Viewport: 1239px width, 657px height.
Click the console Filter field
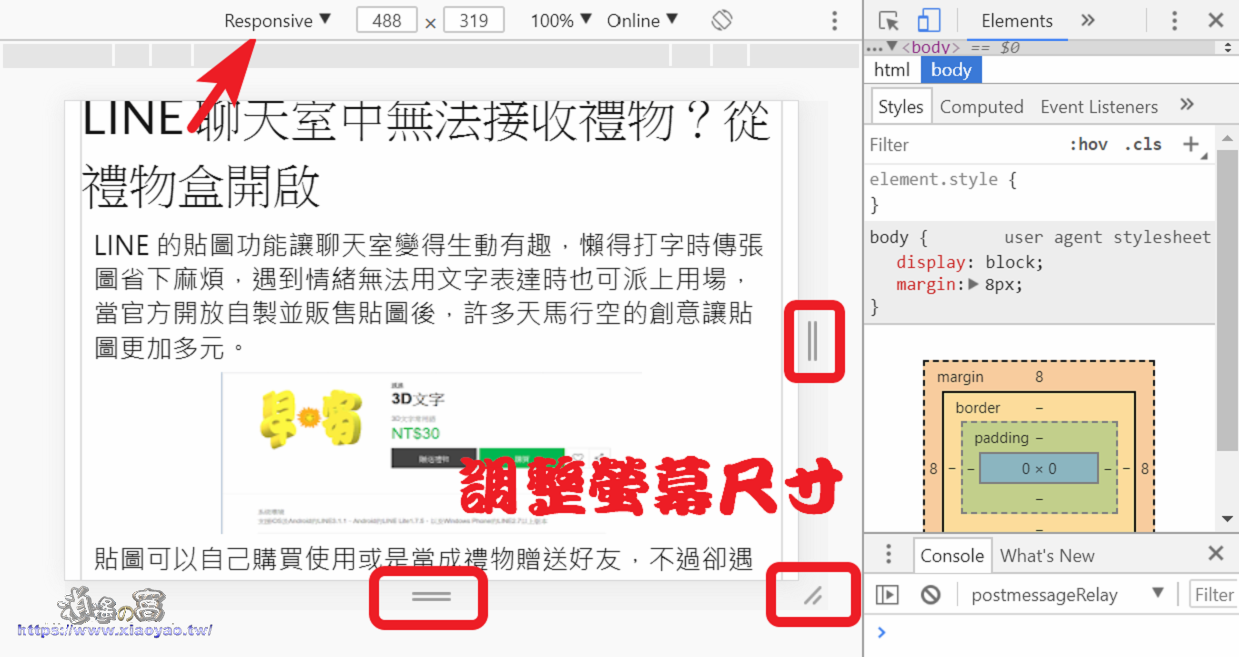point(1214,595)
